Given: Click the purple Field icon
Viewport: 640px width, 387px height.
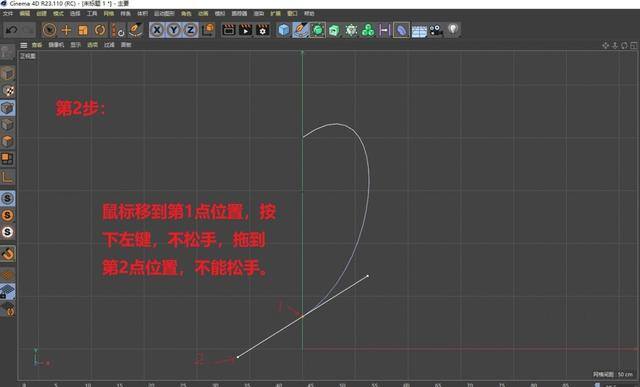Looking at the screenshot, I should (x=384, y=30).
